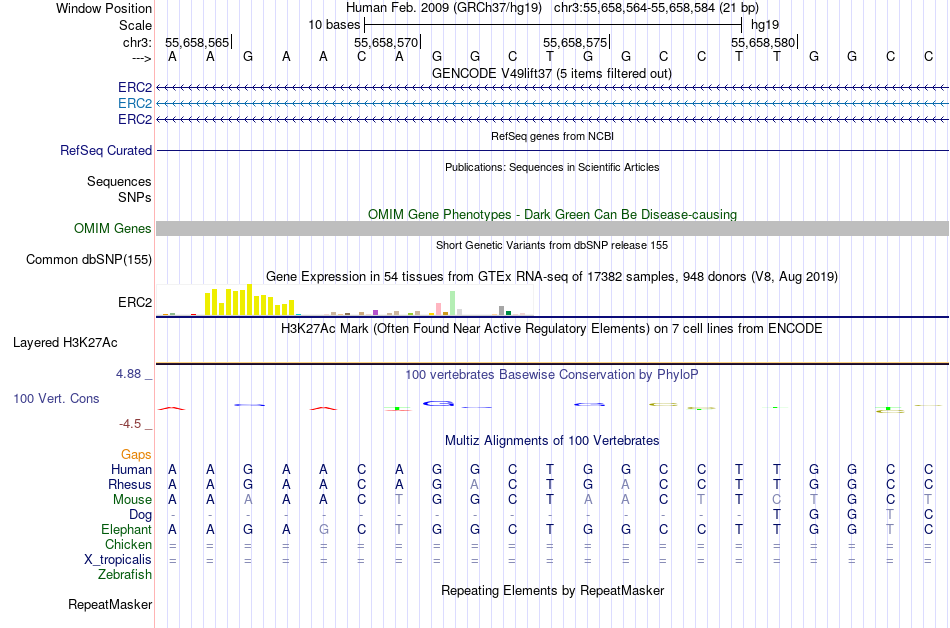Click the orange Gaps label
The width and height of the screenshot is (950, 628).
pos(136,454)
